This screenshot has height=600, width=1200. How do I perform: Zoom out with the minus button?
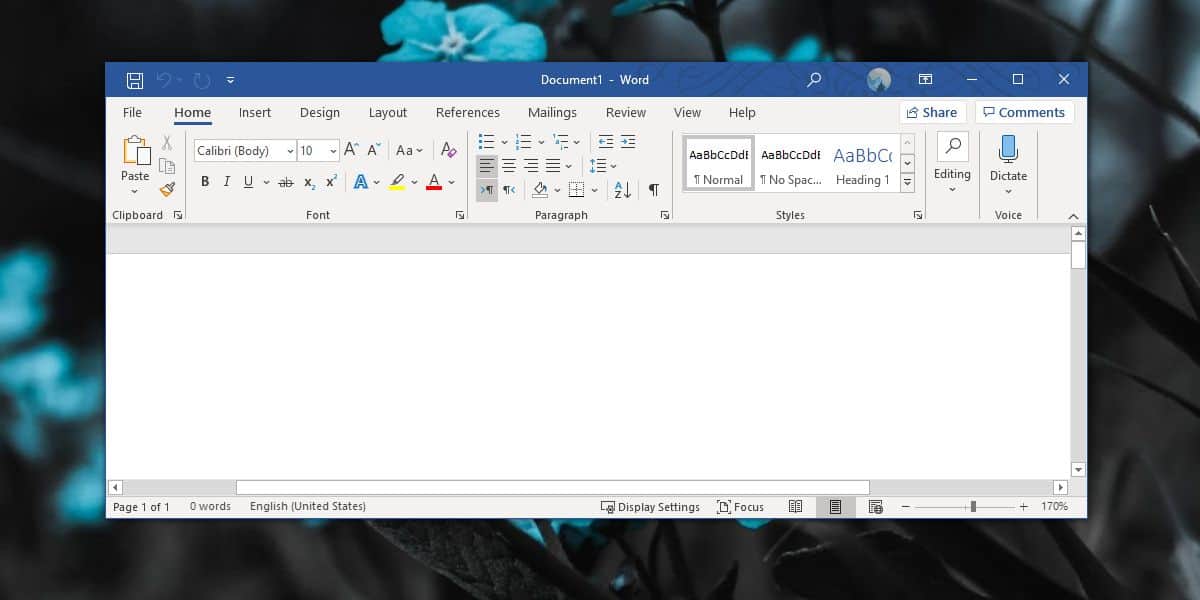[x=905, y=507]
